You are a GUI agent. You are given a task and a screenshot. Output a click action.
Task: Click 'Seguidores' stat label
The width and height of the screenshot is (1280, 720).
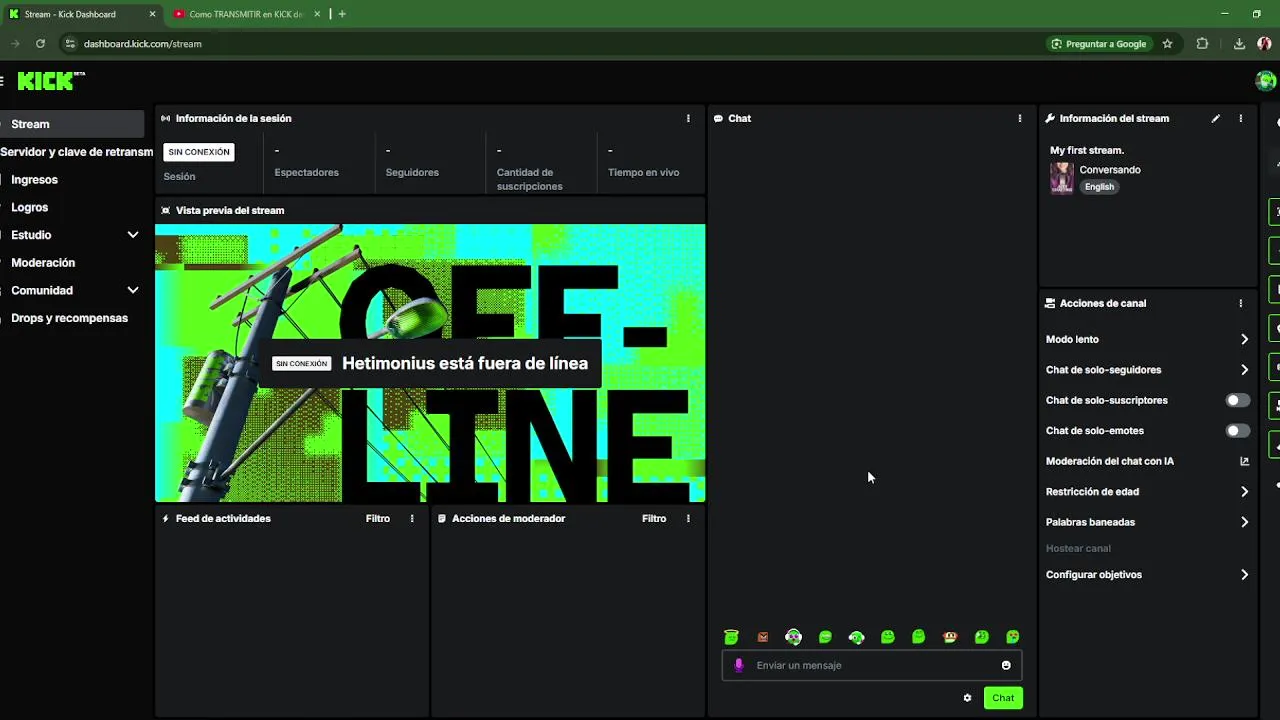(x=412, y=172)
